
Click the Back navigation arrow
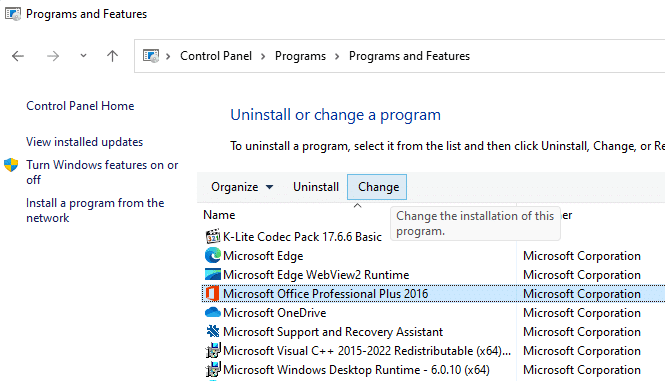click(18, 56)
